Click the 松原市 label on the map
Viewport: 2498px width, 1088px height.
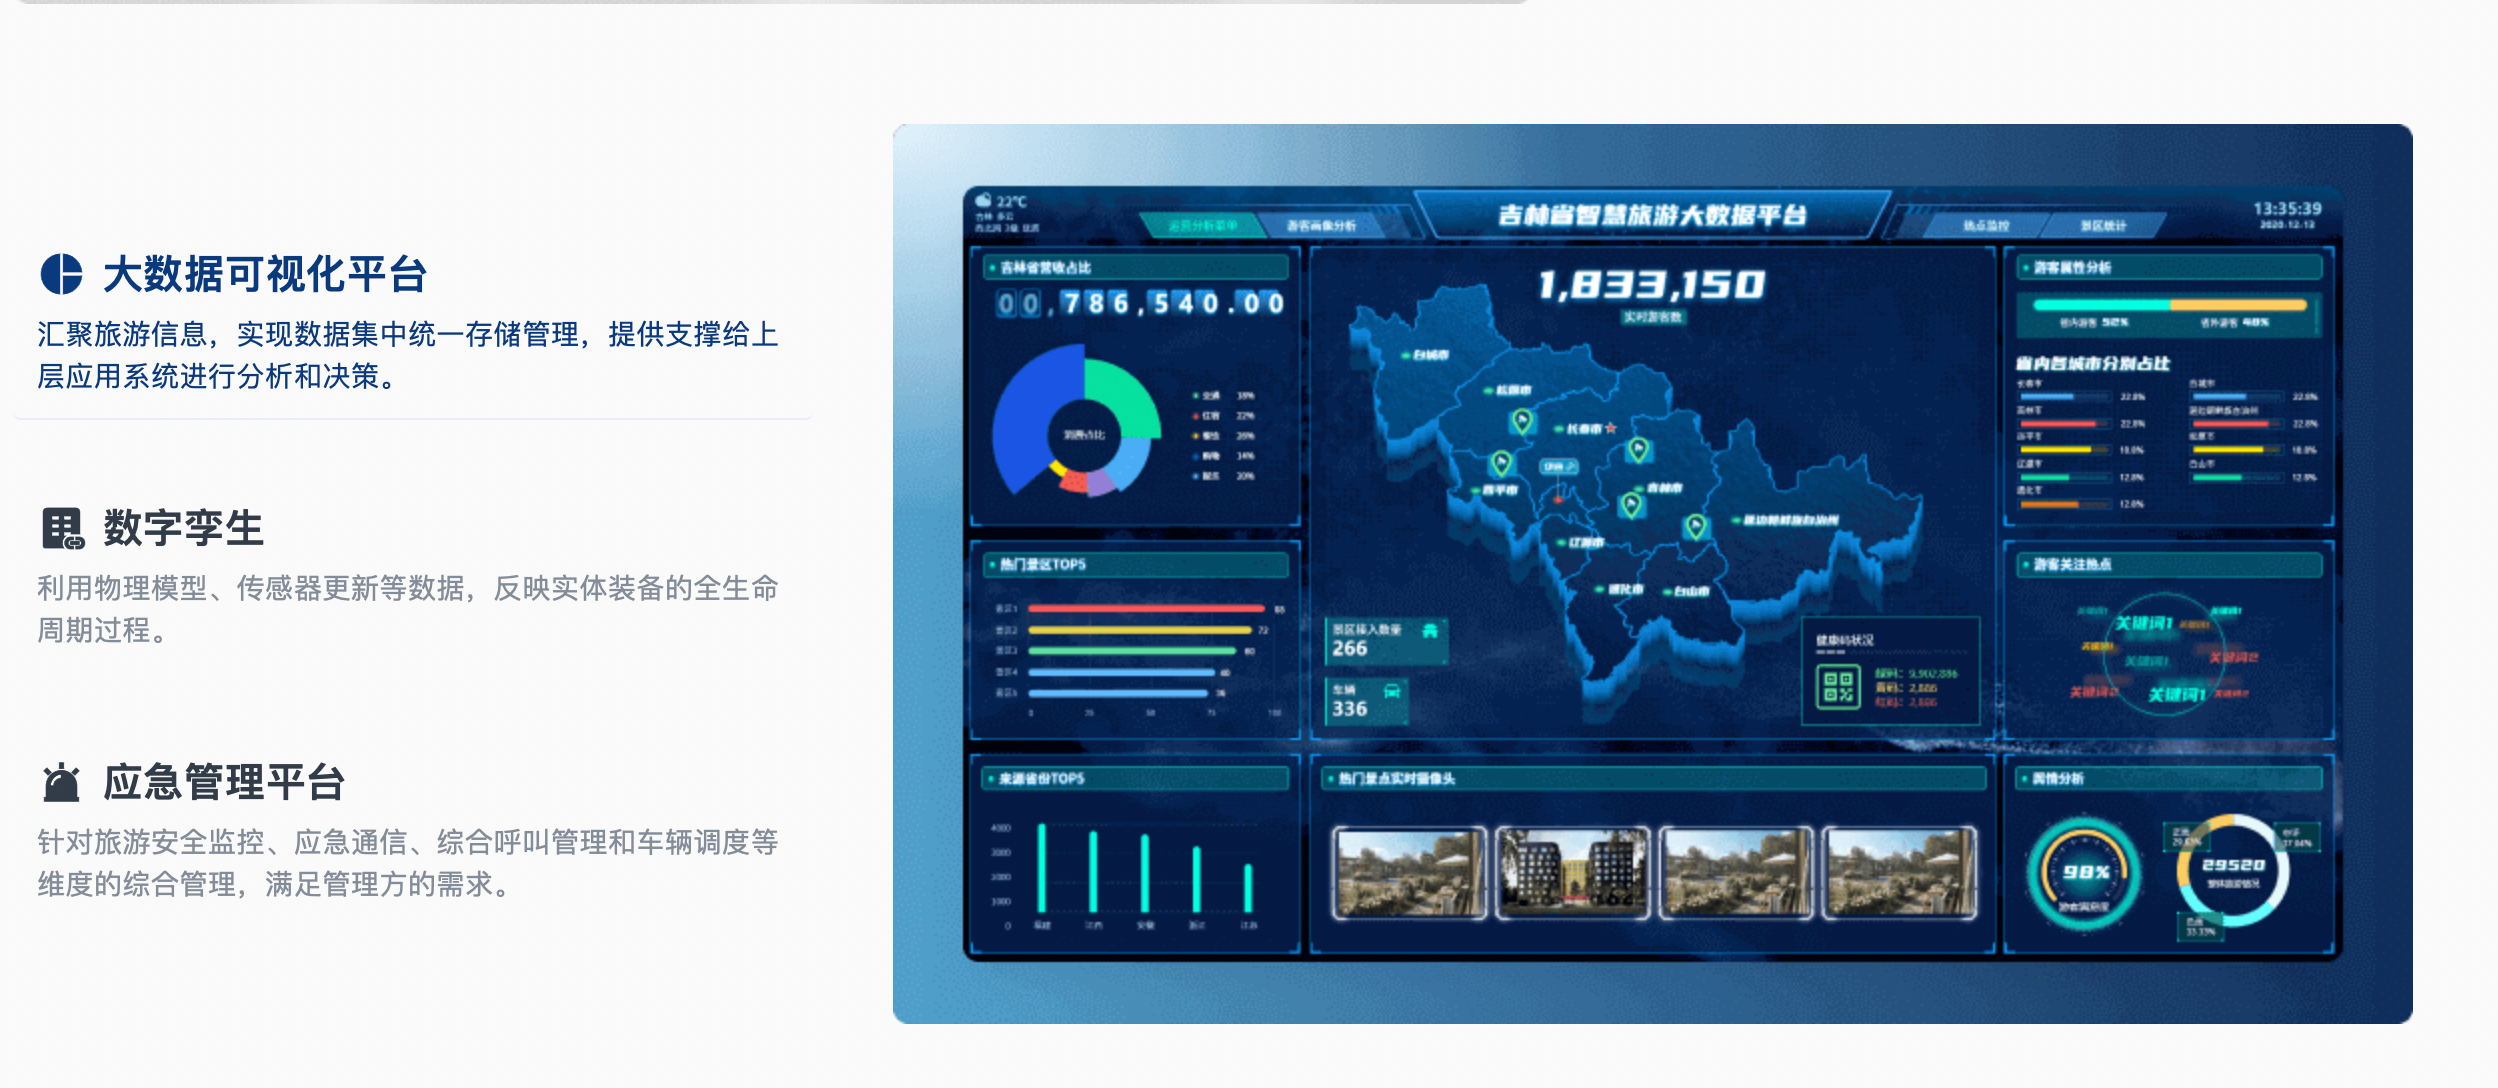click(x=1513, y=390)
